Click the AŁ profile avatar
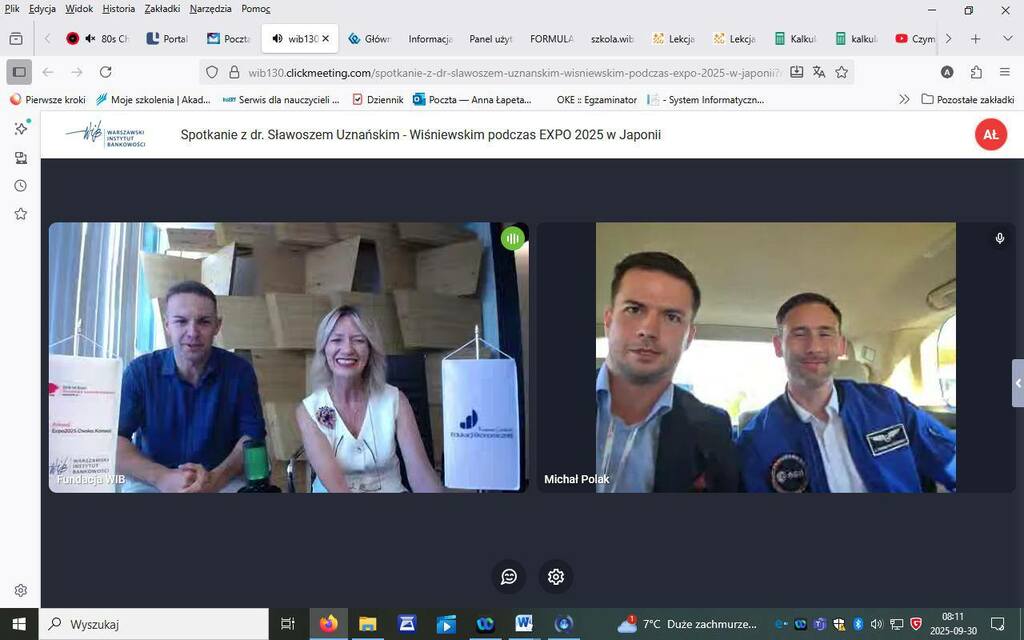Image resolution: width=1024 pixels, height=640 pixels. pos(990,135)
